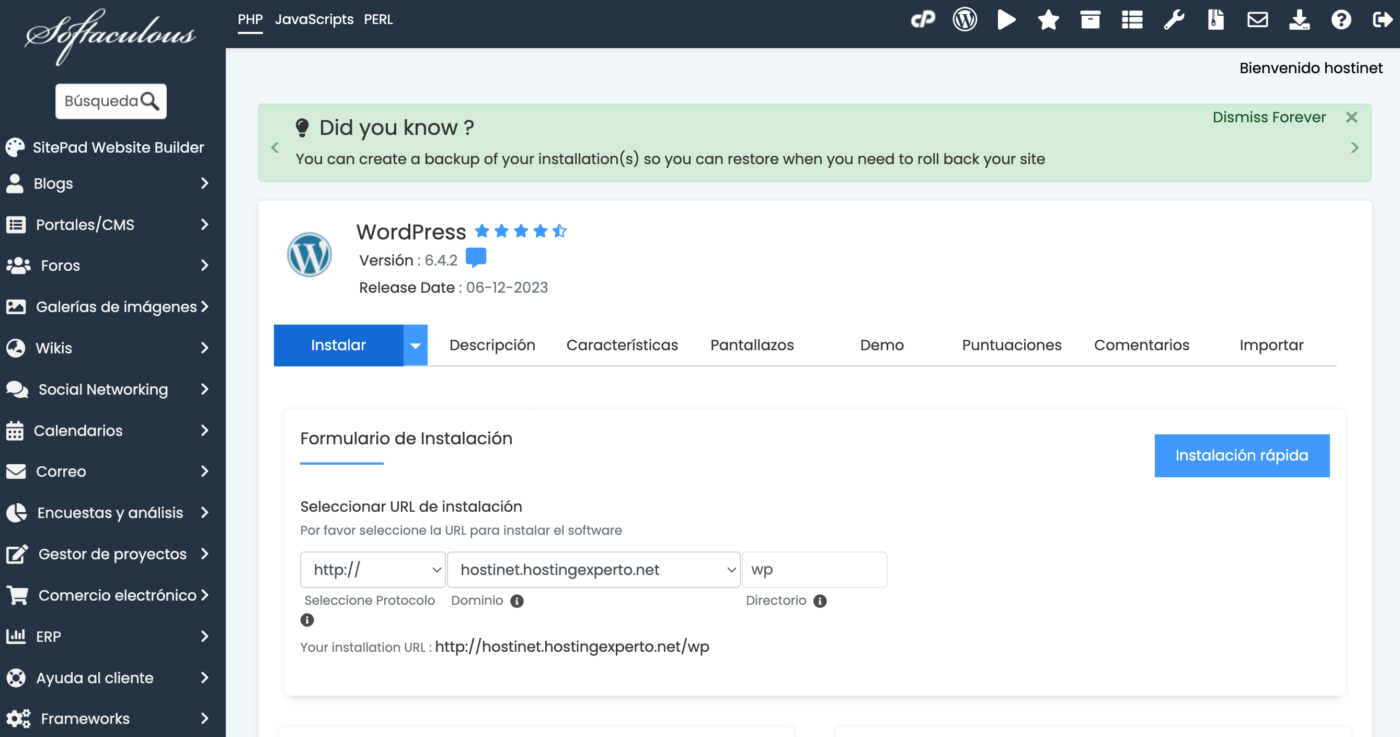Switch to the Pantallazos tab
Viewport: 1400px width, 737px height.
[x=752, y=345]
